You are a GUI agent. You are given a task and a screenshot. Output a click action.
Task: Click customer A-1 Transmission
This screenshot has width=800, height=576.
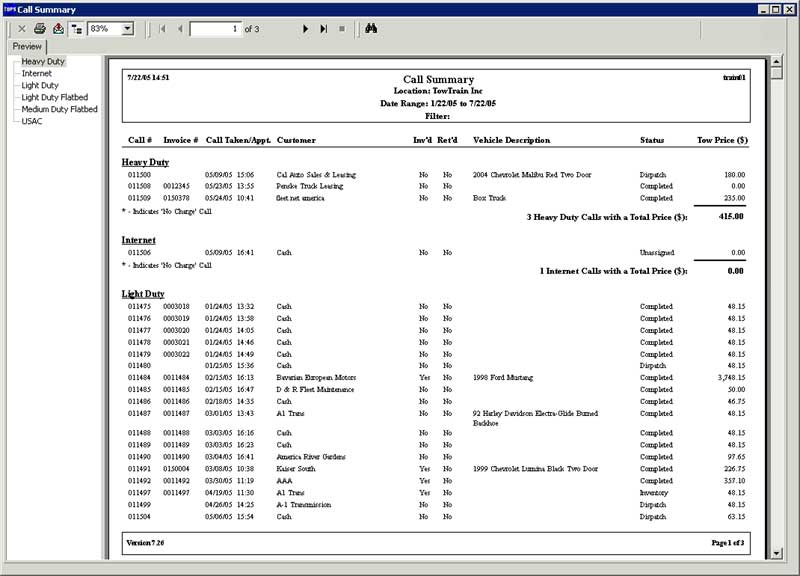pos(304,505)
